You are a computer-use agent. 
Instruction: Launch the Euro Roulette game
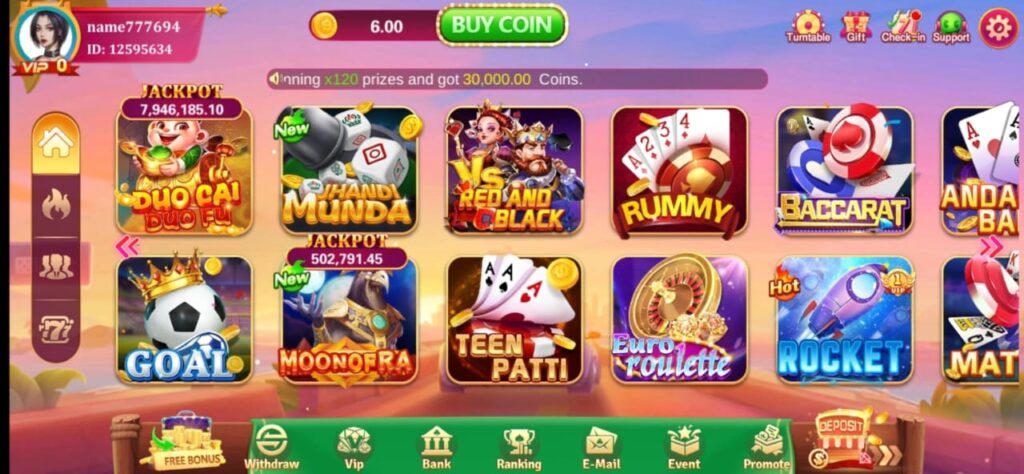[x=679, y=319]
